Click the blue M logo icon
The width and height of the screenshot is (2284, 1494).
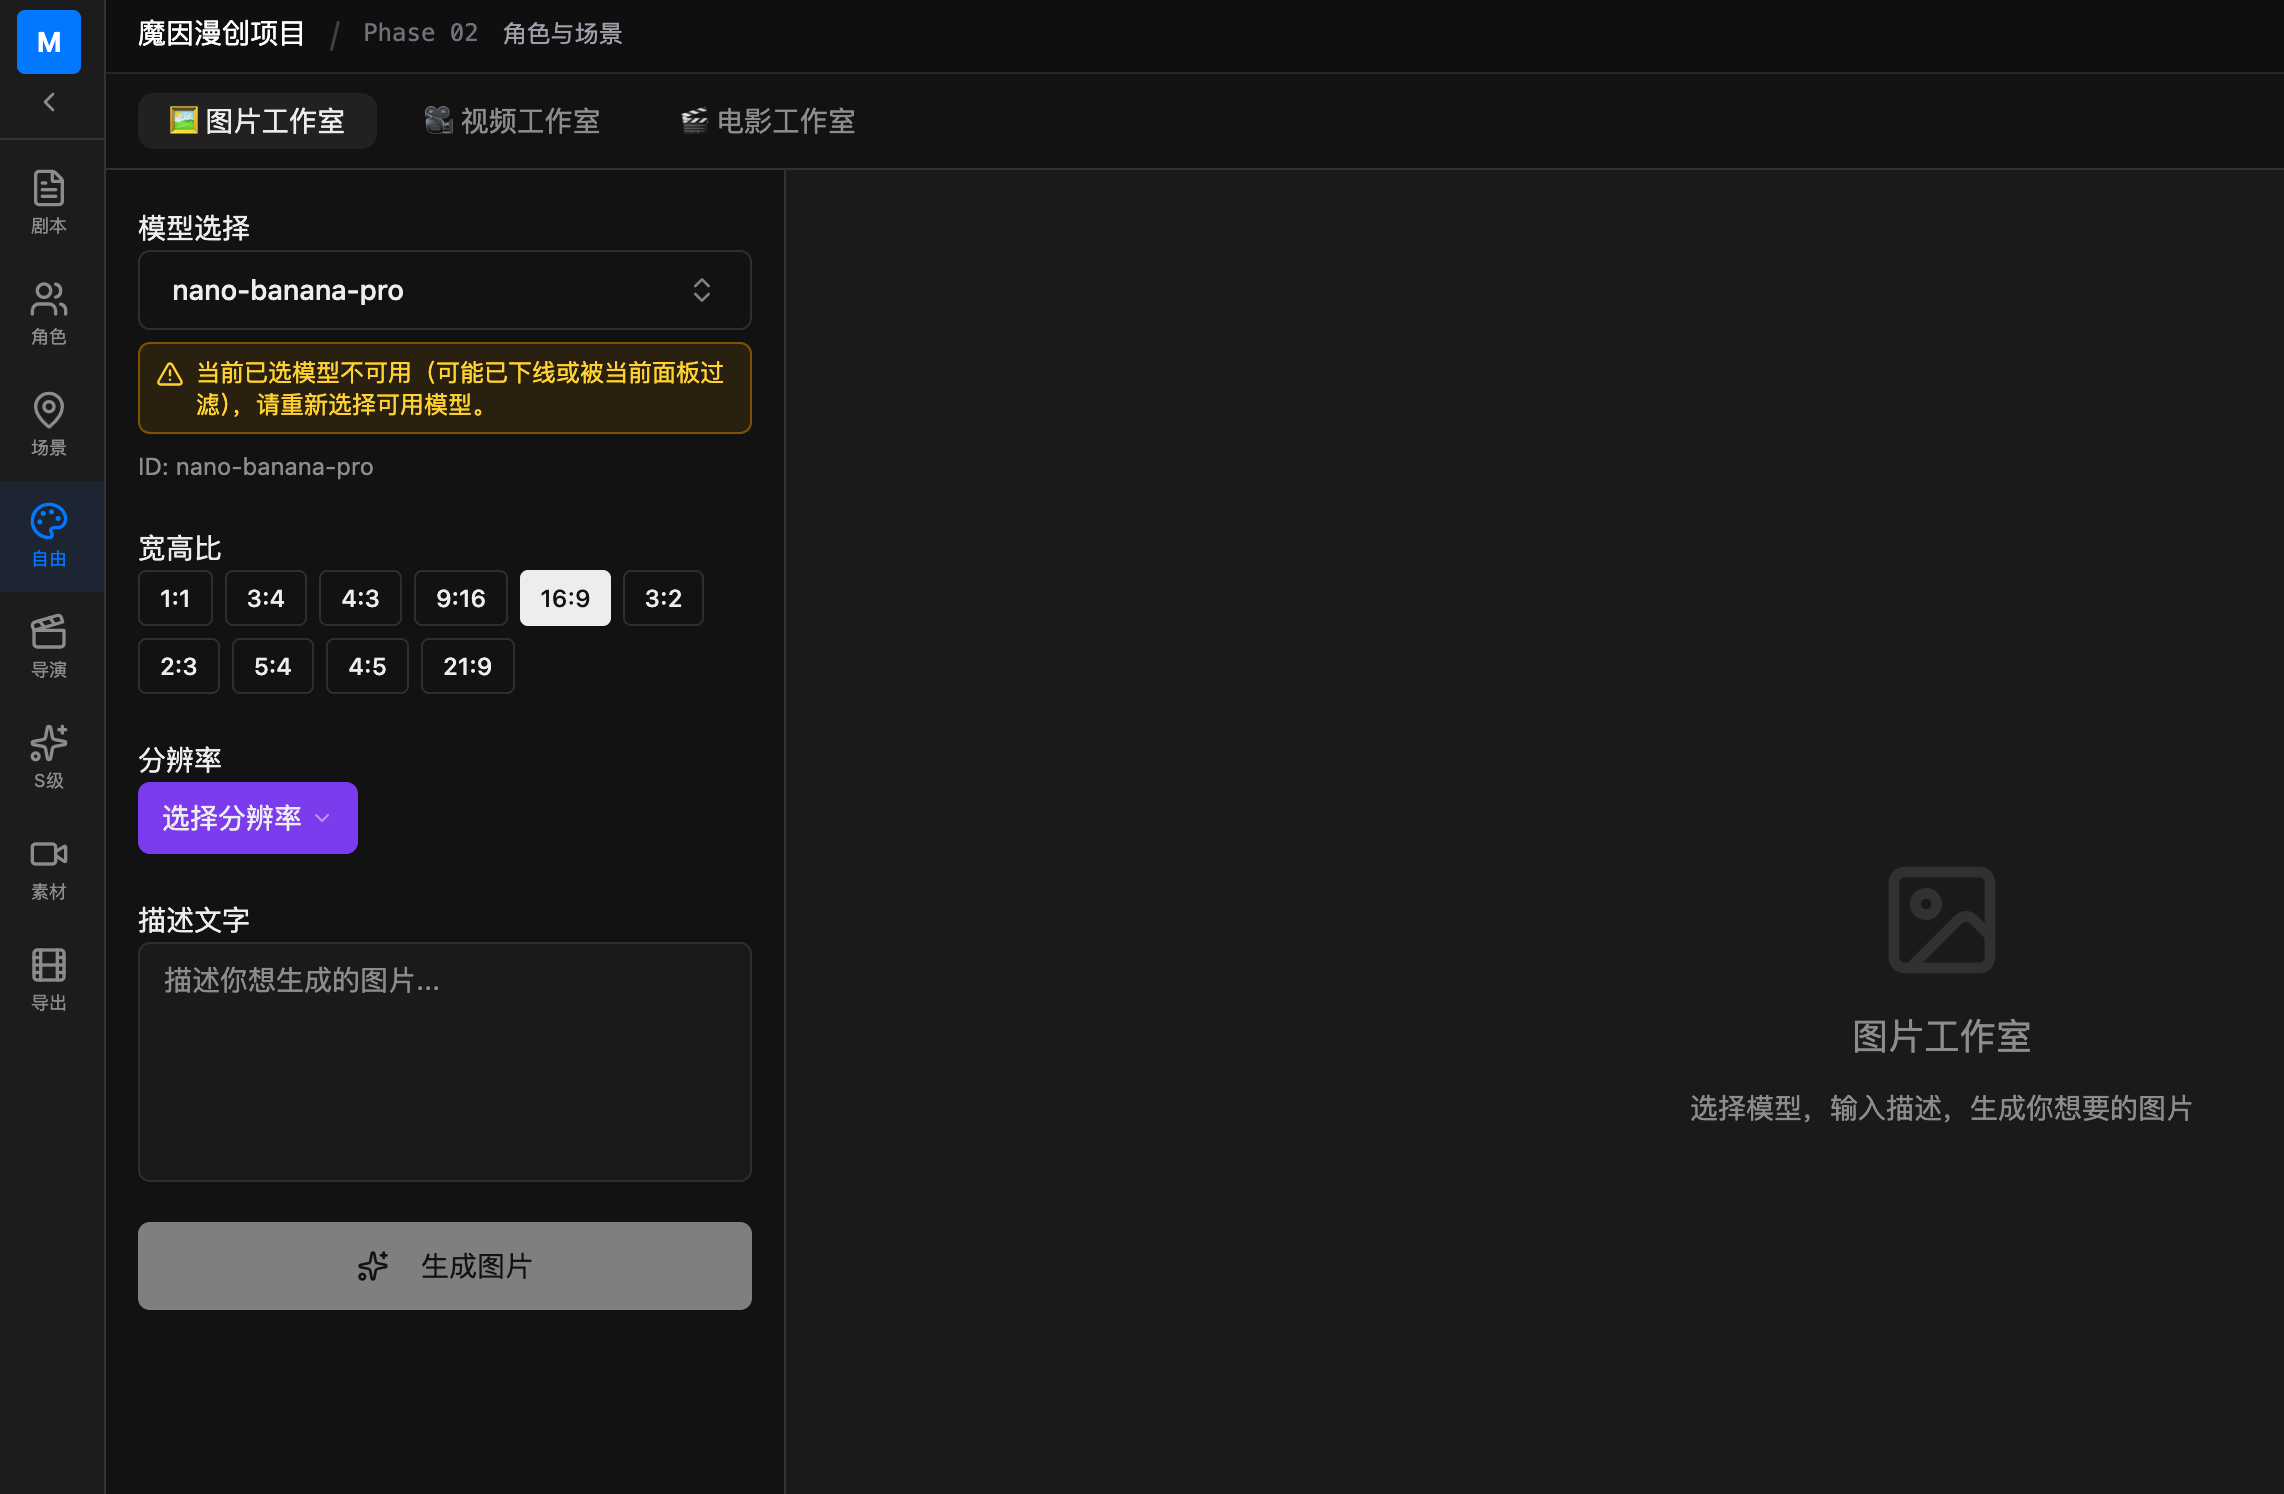tap(48, 42)
